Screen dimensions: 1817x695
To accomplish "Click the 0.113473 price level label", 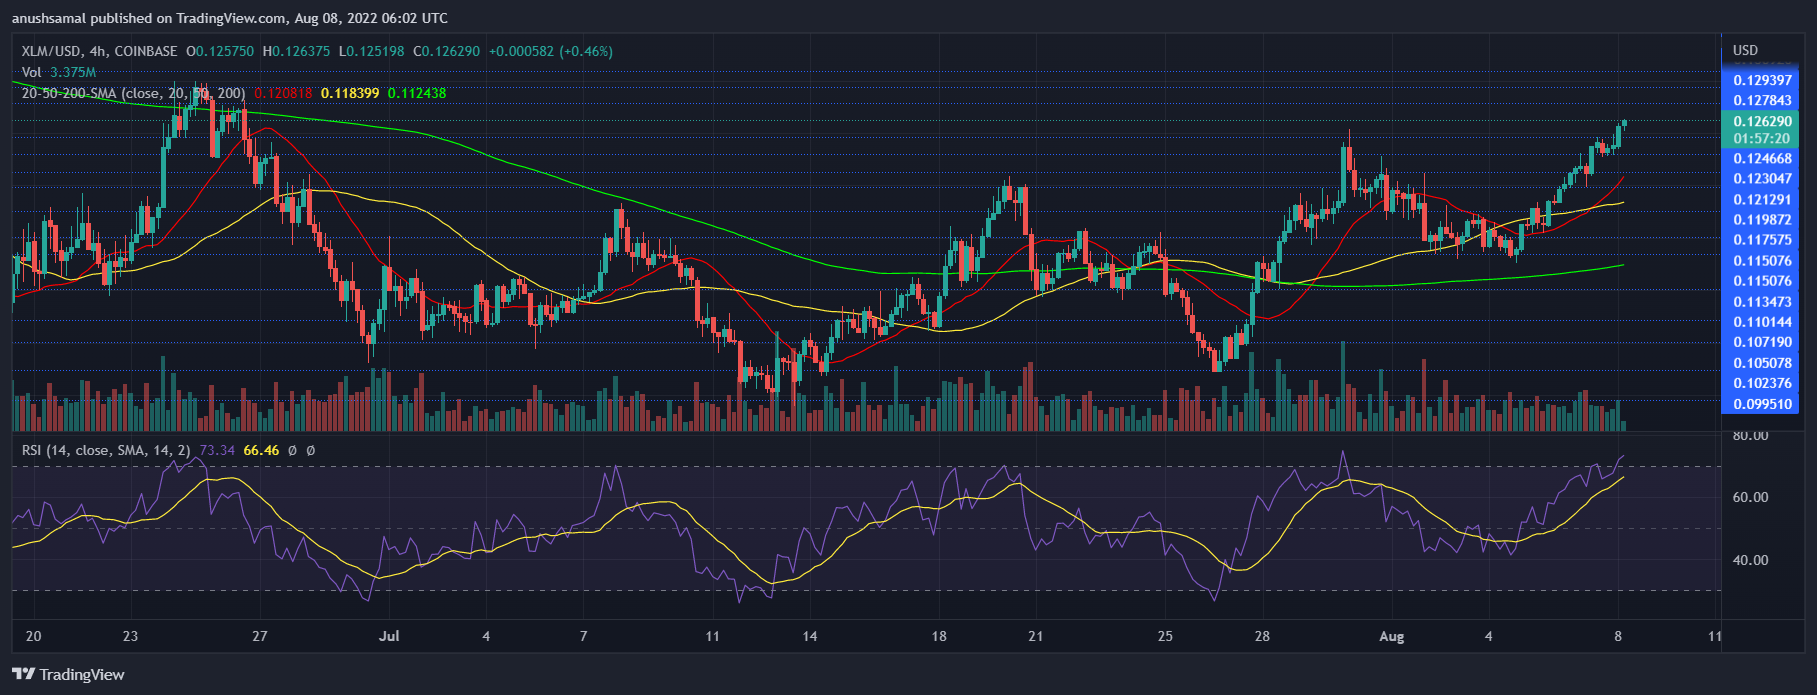I will pyautogui.click(x=1763, y=301).
